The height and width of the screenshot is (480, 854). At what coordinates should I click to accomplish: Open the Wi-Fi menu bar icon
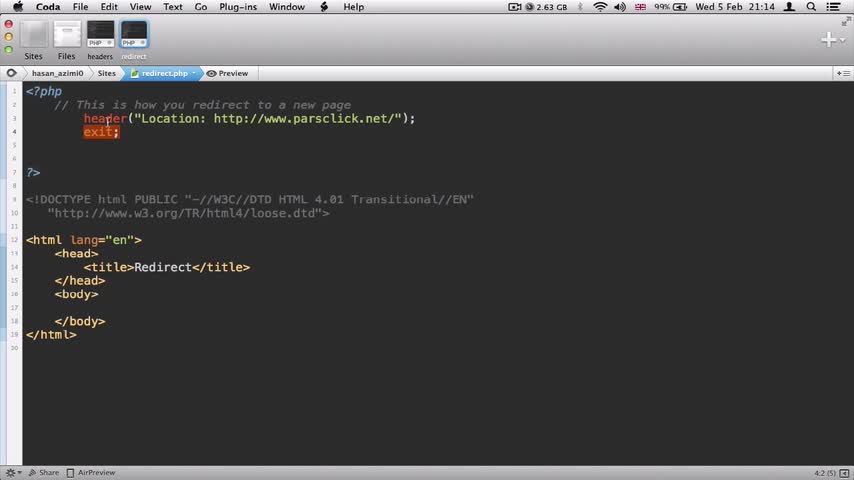[600, 7]
